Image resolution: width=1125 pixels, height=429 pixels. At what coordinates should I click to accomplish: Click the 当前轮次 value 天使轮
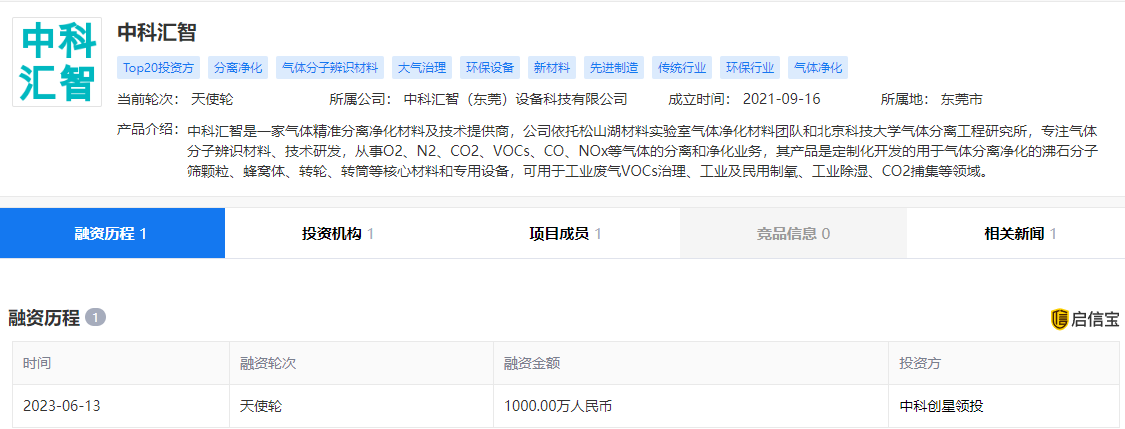click(212, 99)
